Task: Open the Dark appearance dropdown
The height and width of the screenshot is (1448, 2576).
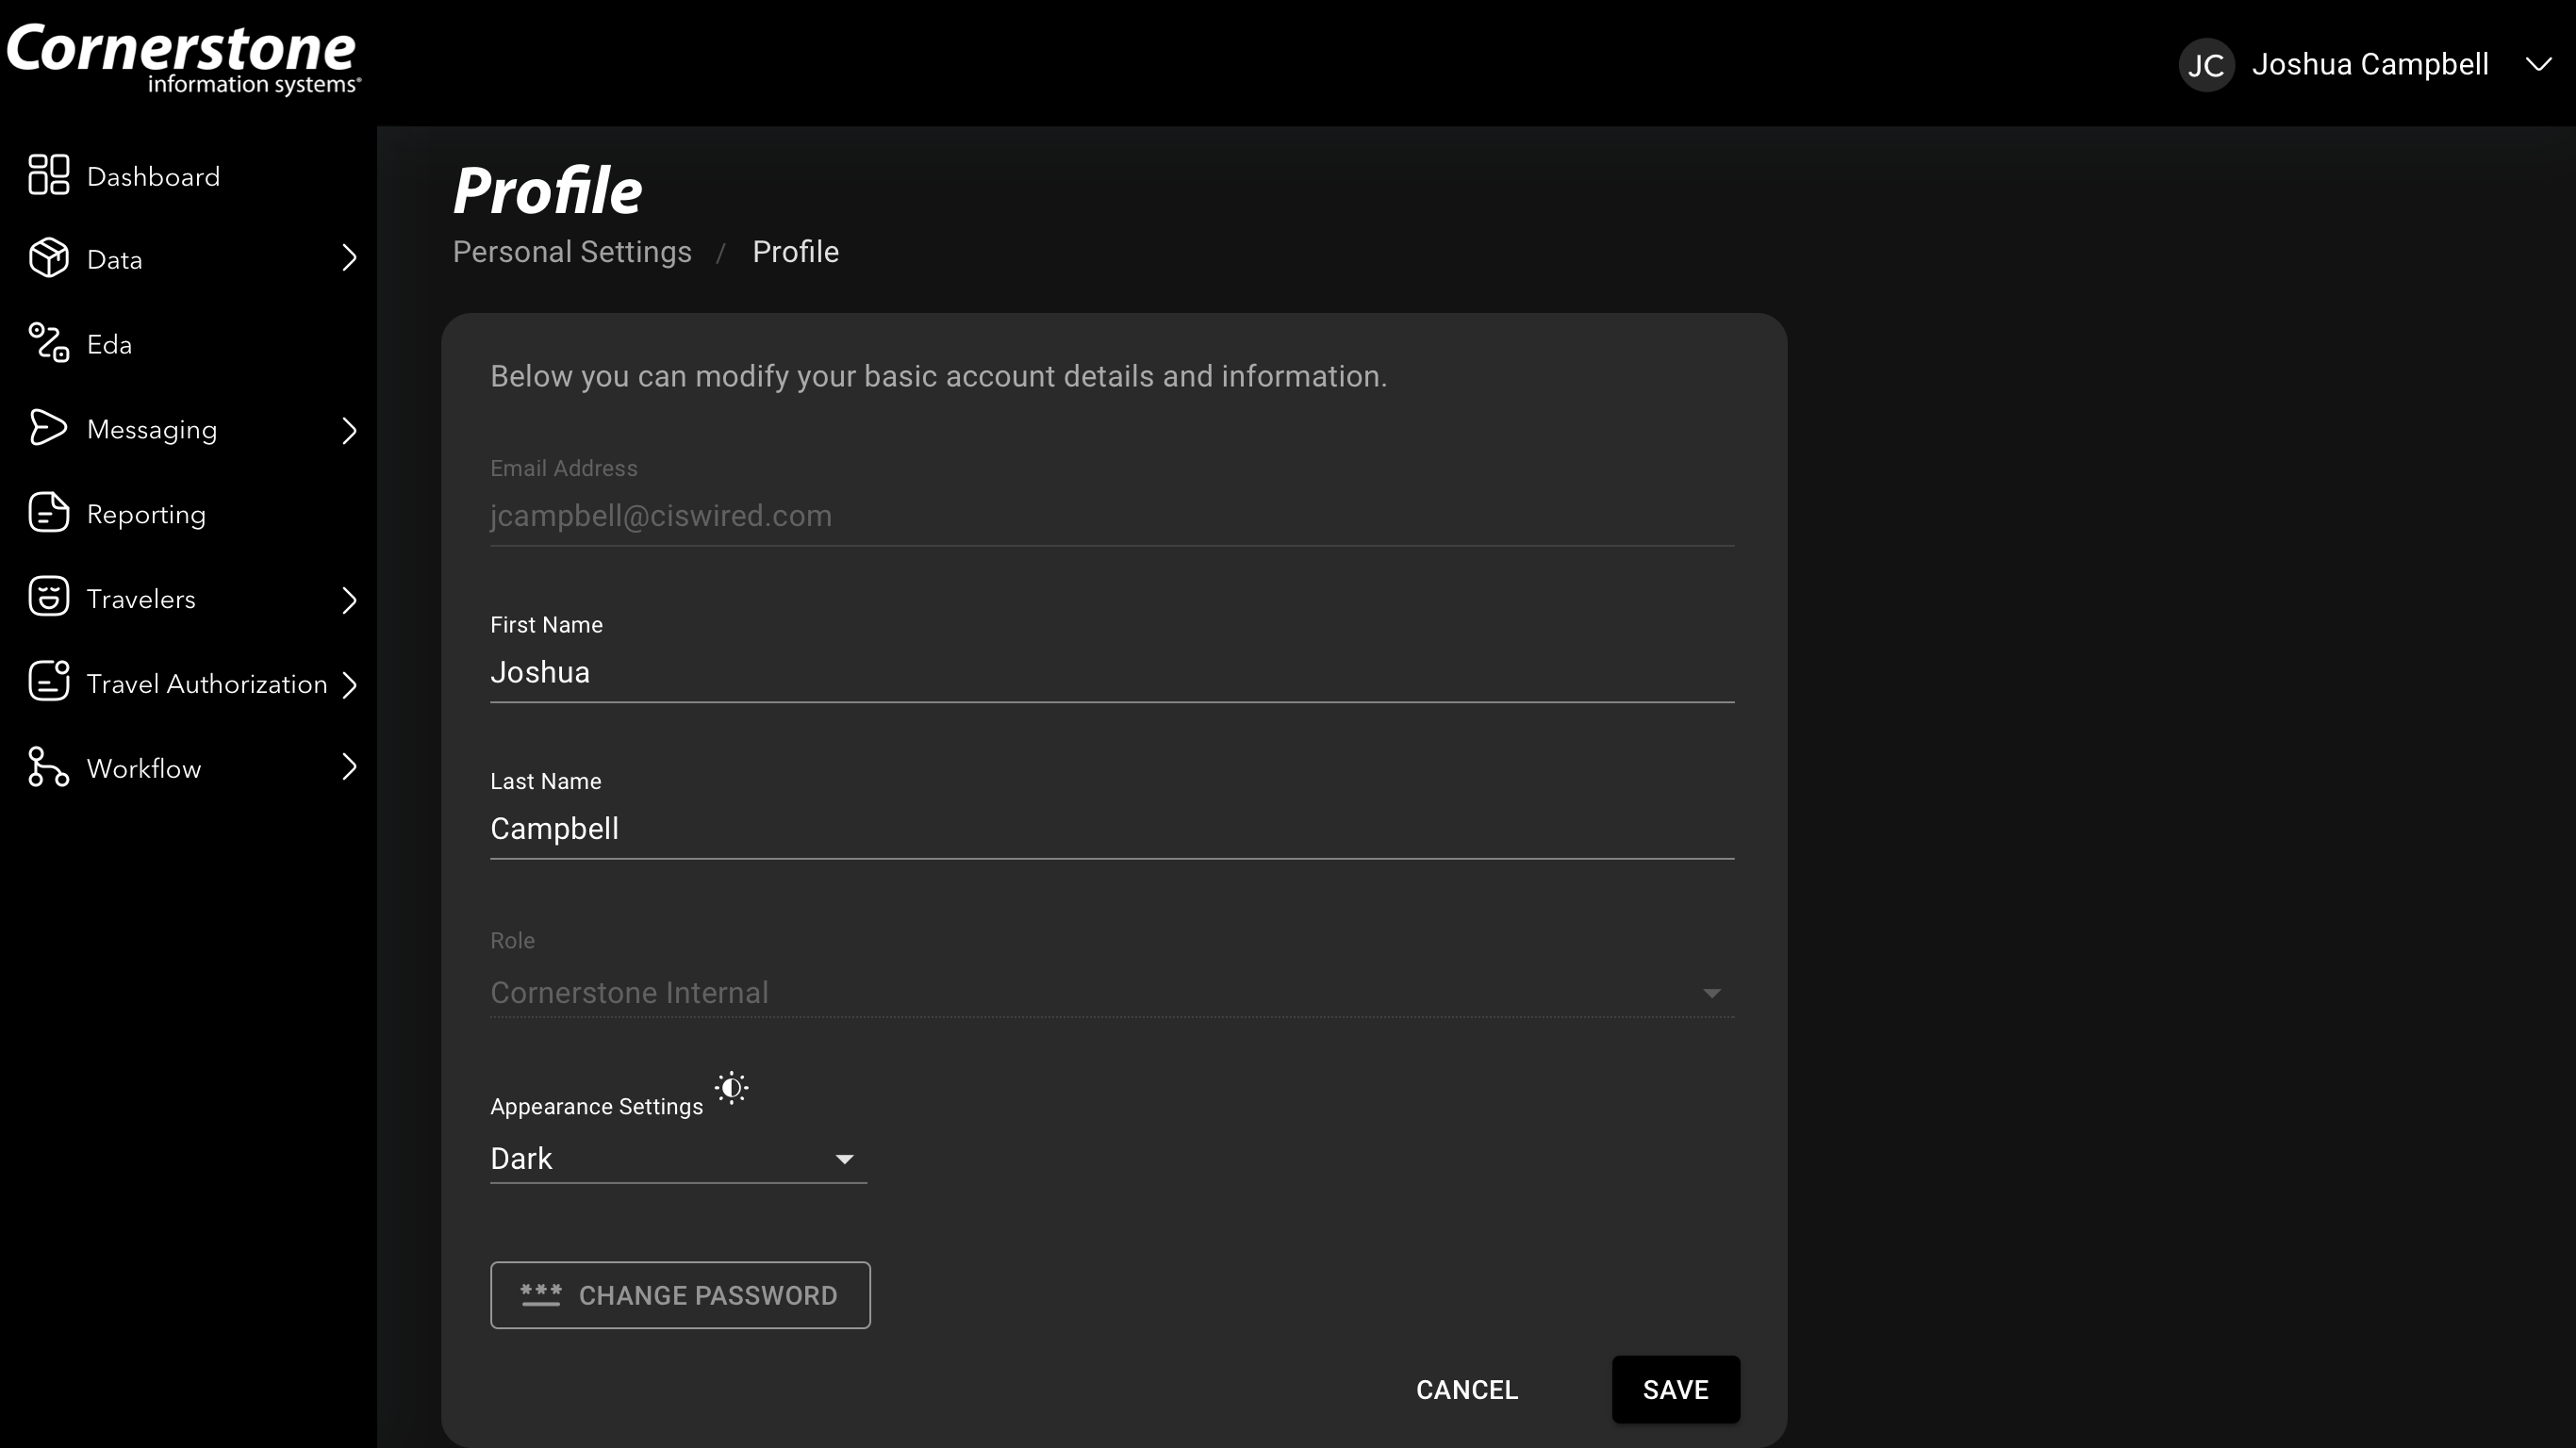Action: (x=677, y=1159)
